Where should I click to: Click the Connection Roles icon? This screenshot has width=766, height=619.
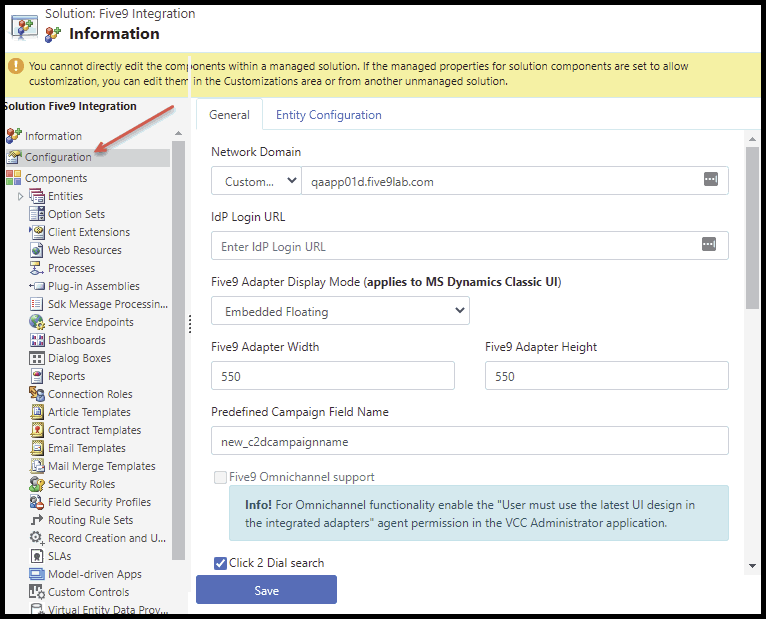37,394
